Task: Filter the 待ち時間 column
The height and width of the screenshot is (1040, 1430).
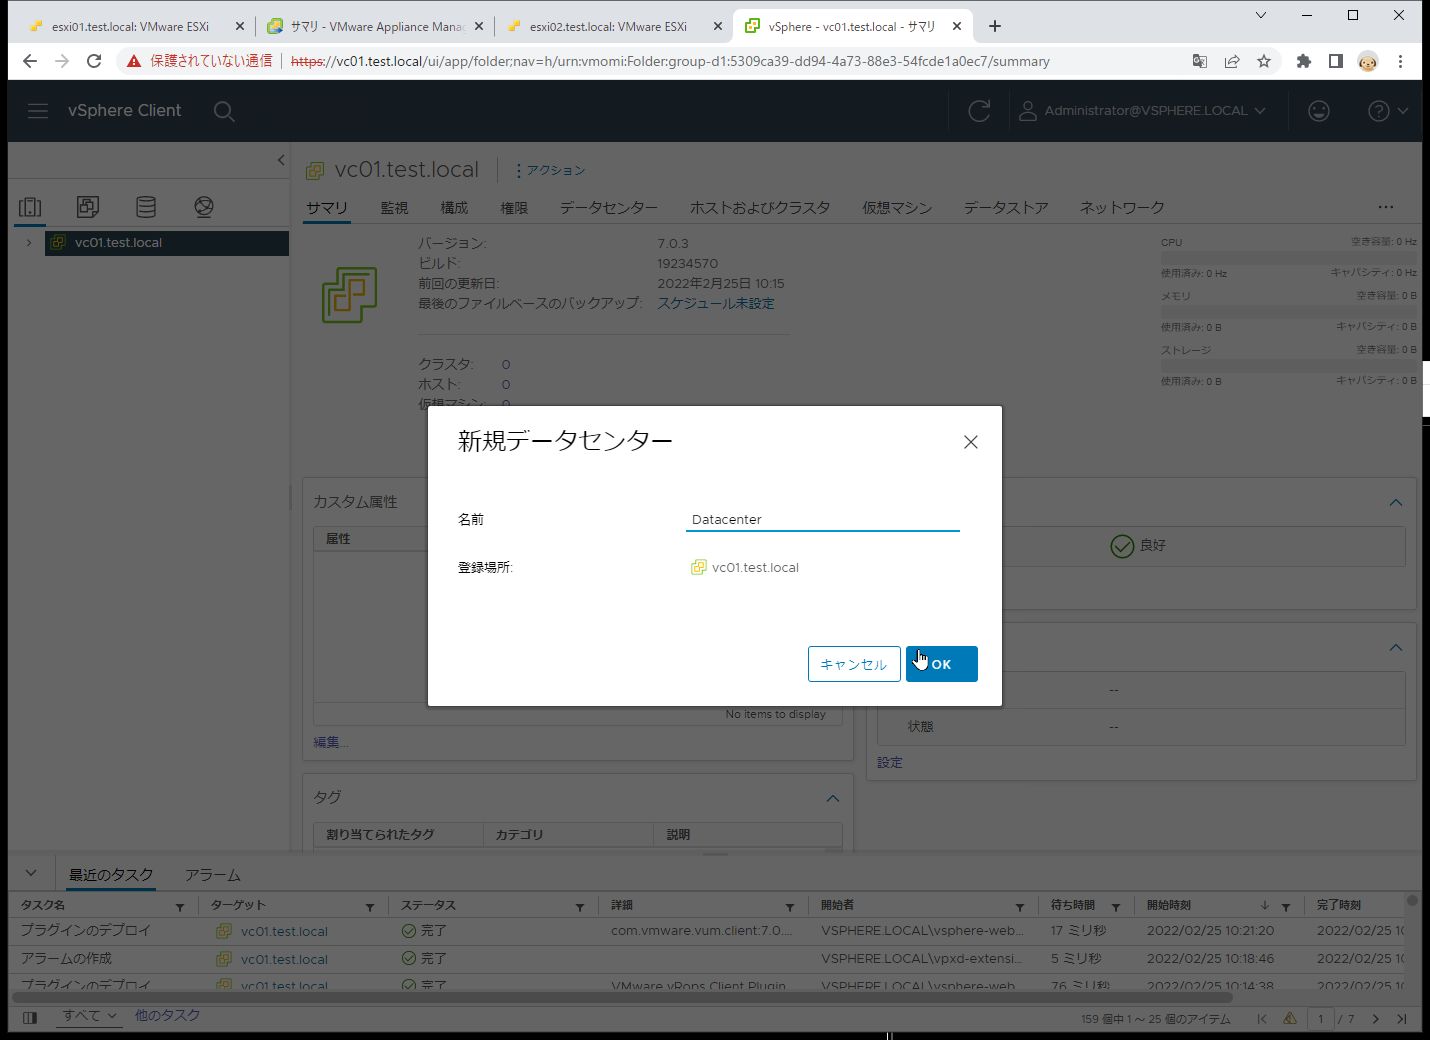Action: [x=1116, y=907]
